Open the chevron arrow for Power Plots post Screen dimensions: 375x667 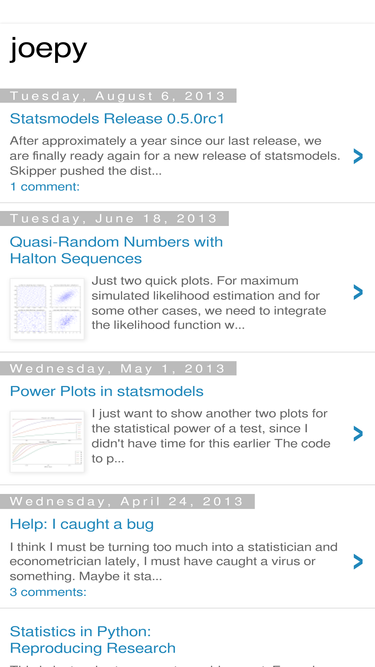click(x=358, y=434)
